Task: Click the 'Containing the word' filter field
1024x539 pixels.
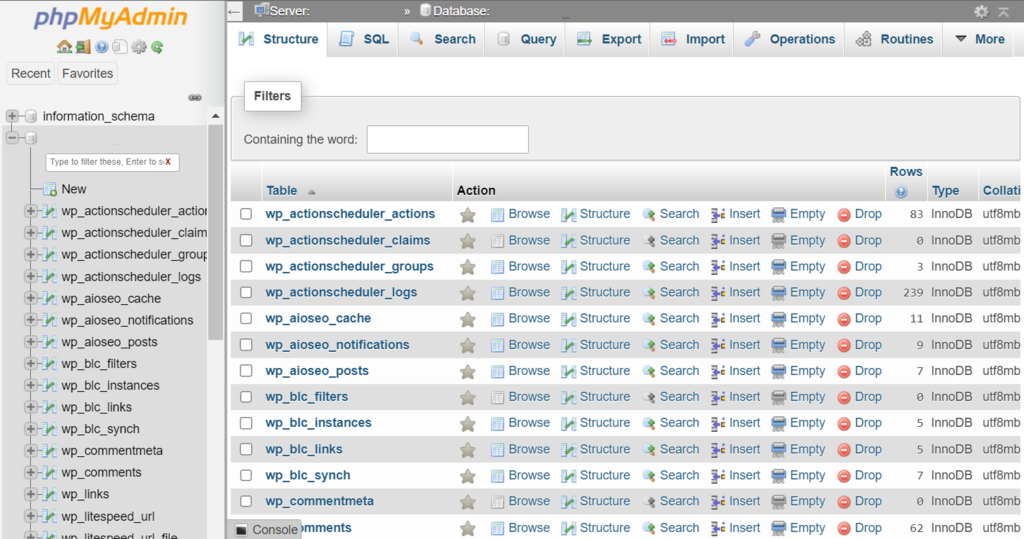Action: pyautogui.click(x=447, y=139)
